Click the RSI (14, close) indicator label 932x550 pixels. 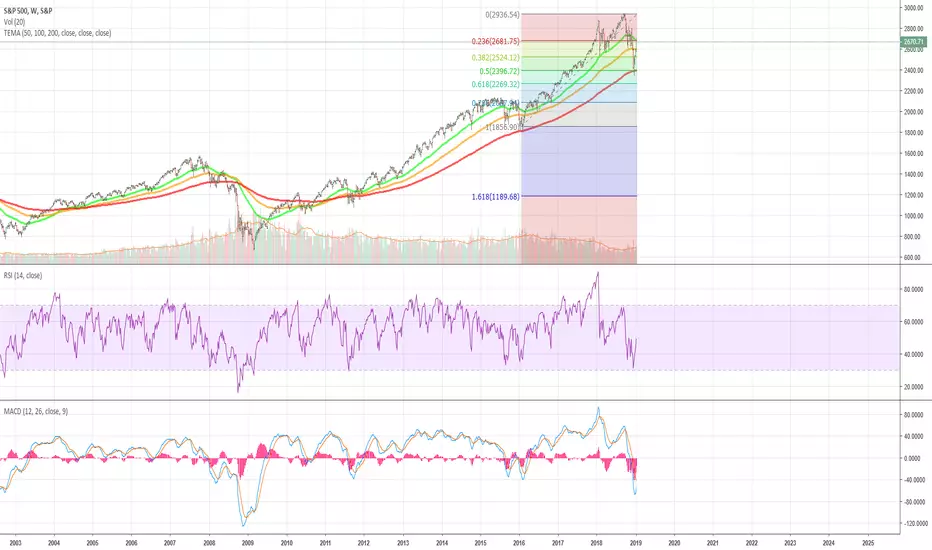click(23, 275)
